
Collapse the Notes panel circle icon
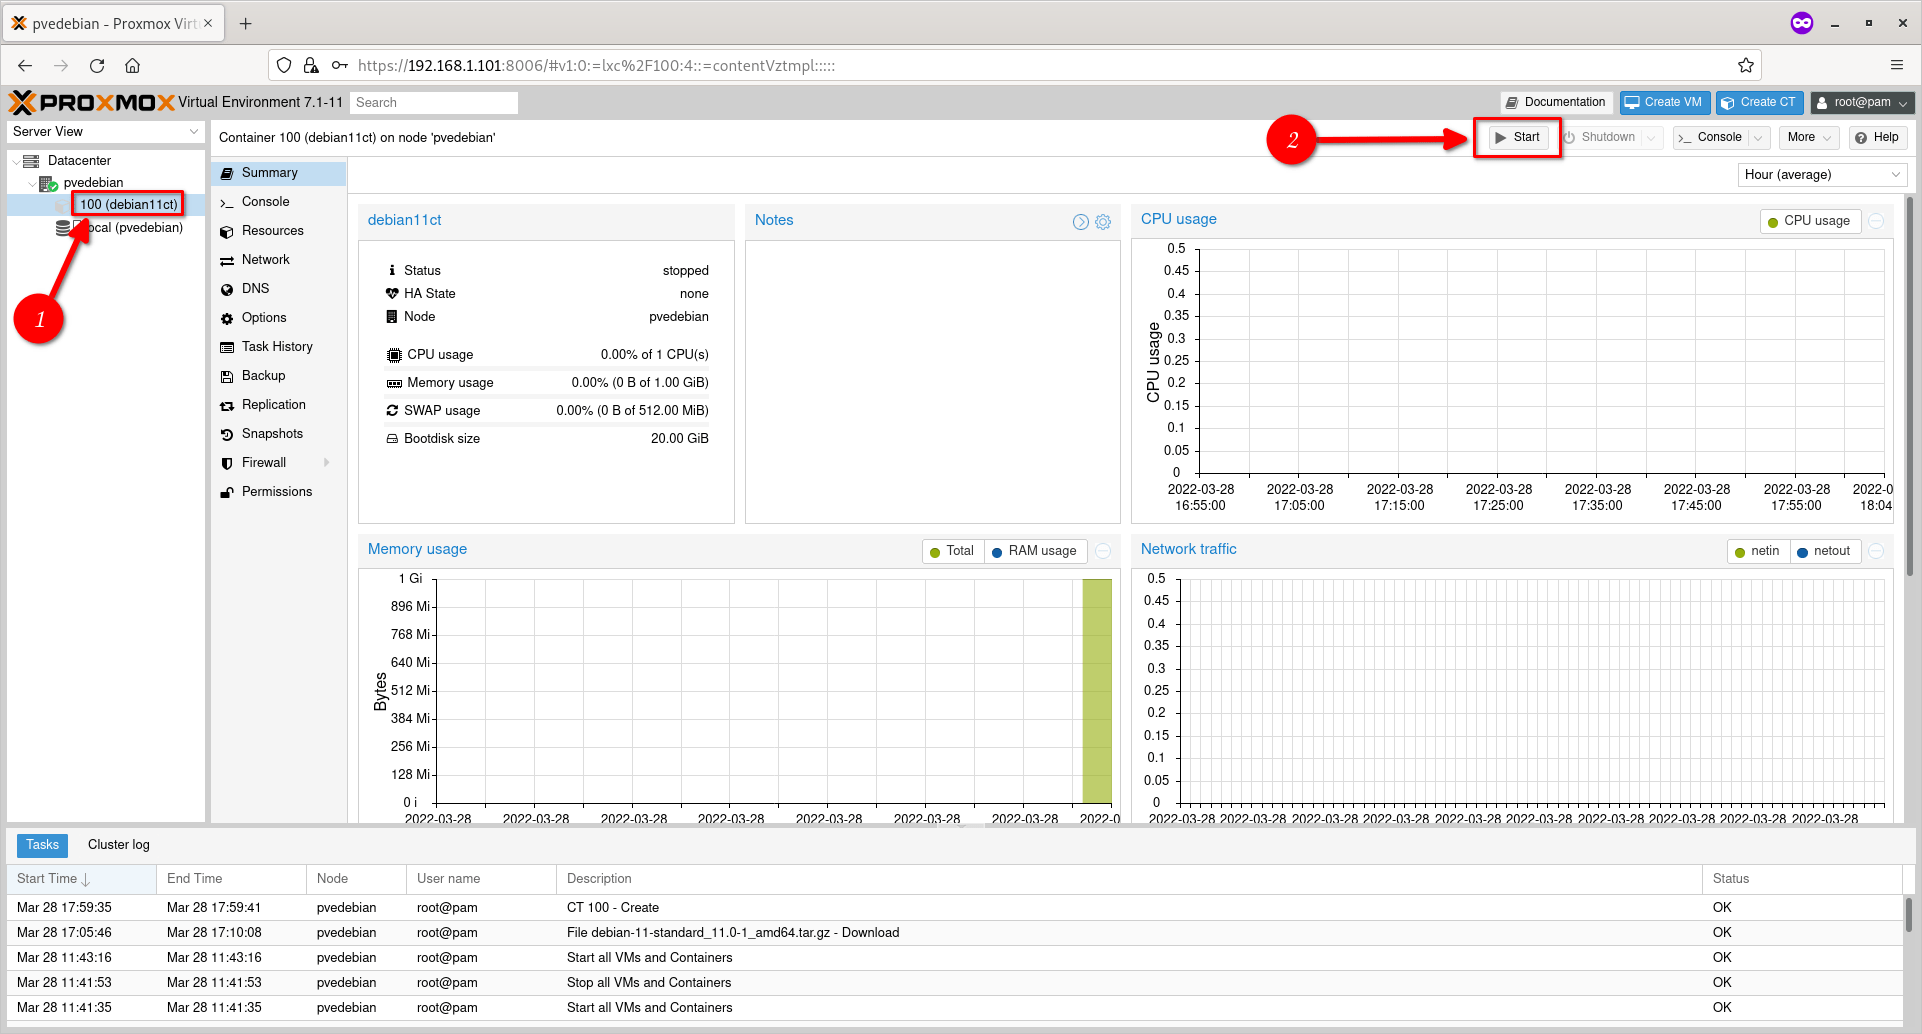pos(1080,222)
